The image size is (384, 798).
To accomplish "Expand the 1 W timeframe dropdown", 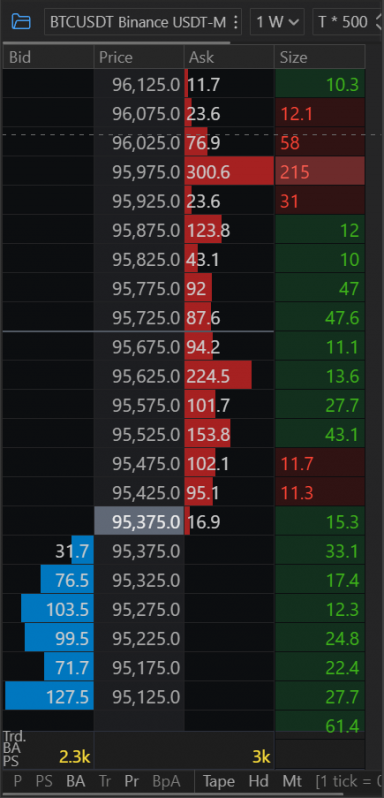I will coord(277,22).
